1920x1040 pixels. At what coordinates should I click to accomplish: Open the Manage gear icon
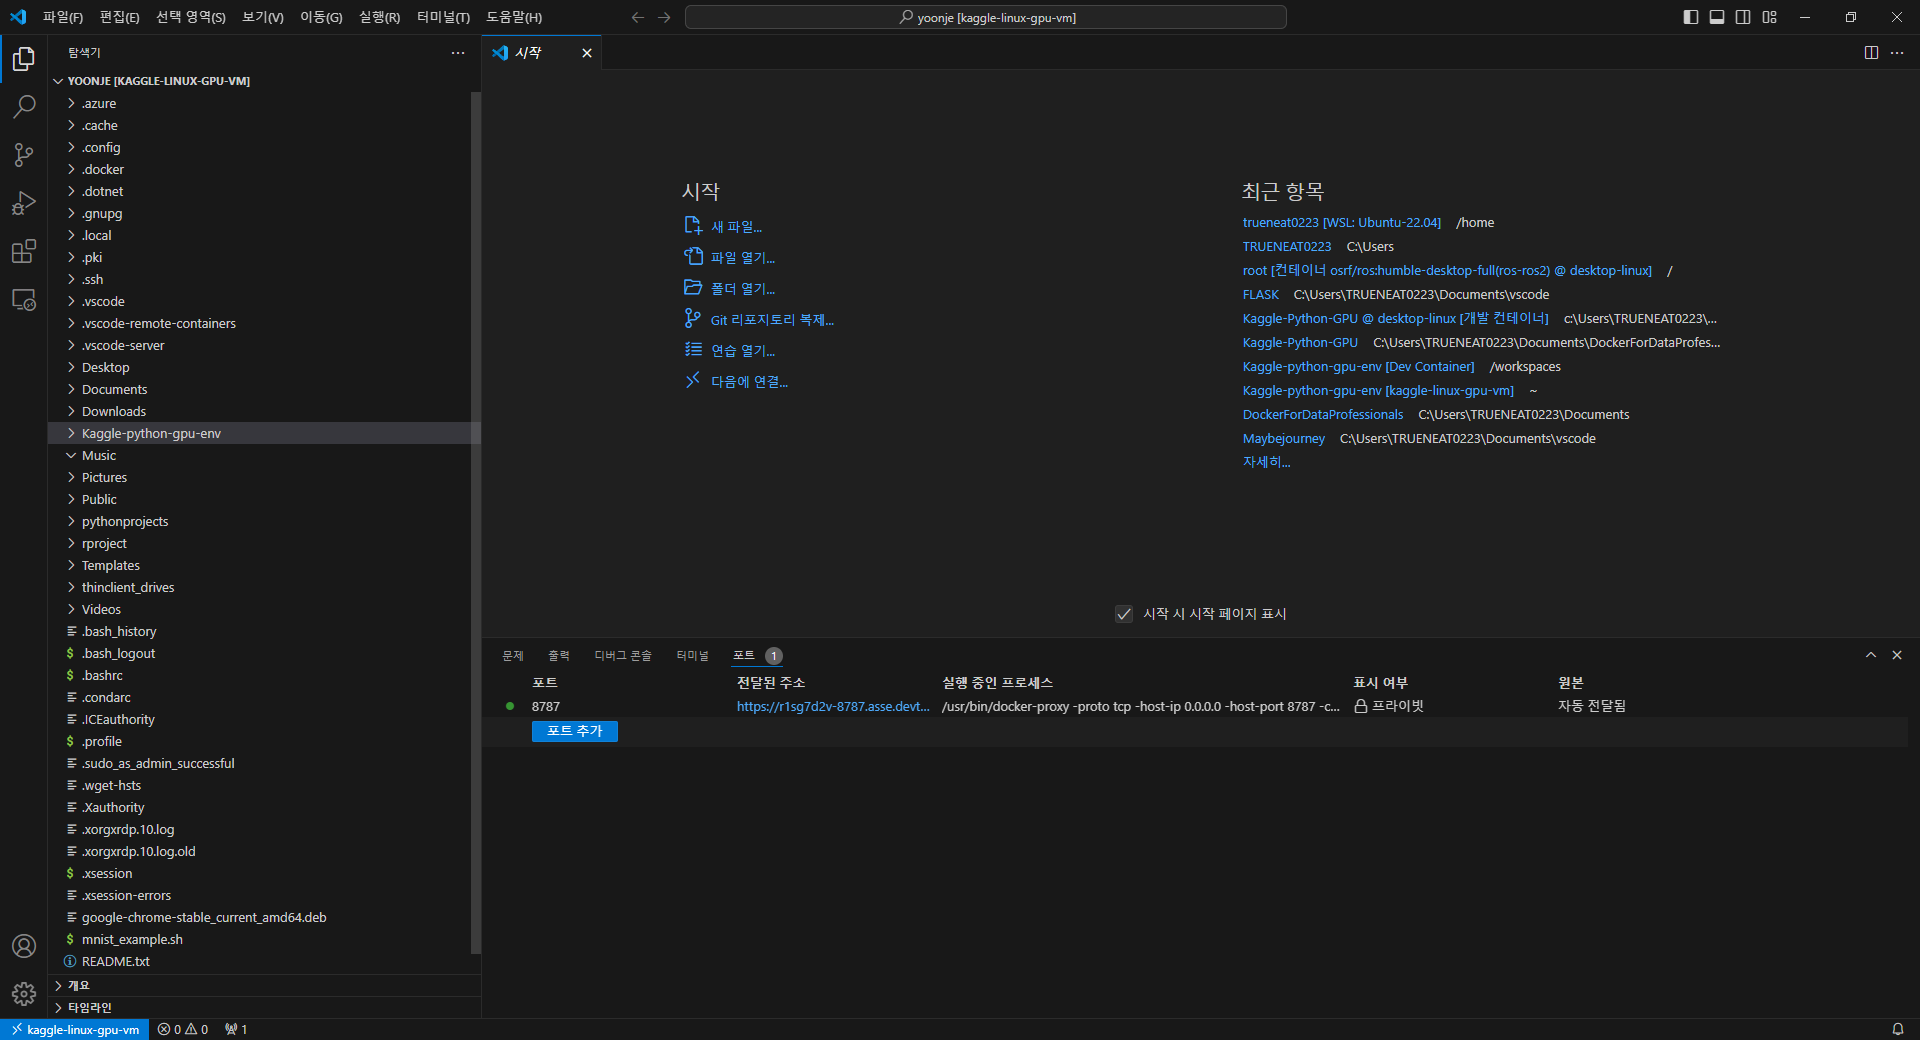coord(24,994)
